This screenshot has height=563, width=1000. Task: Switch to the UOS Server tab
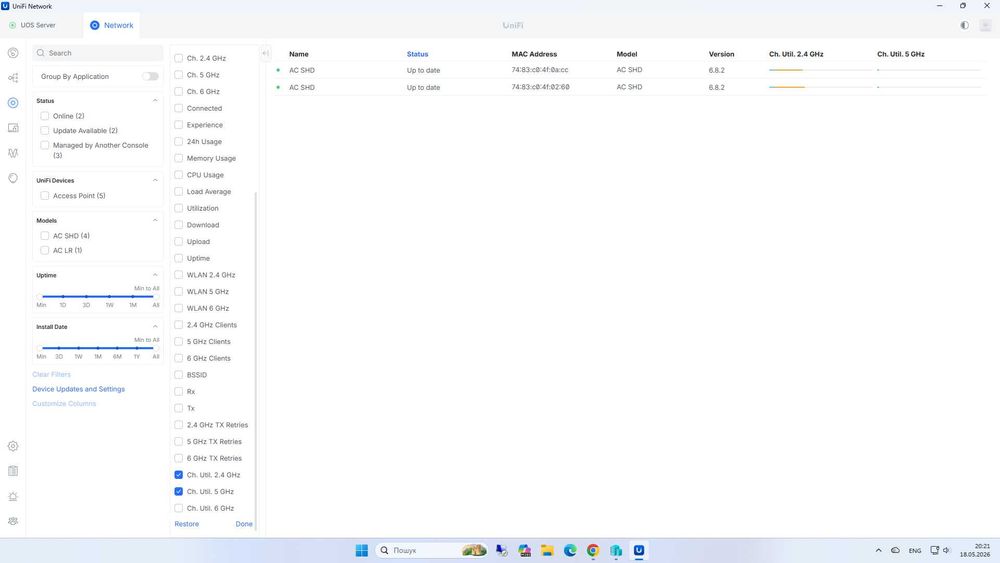pos(33,26)
